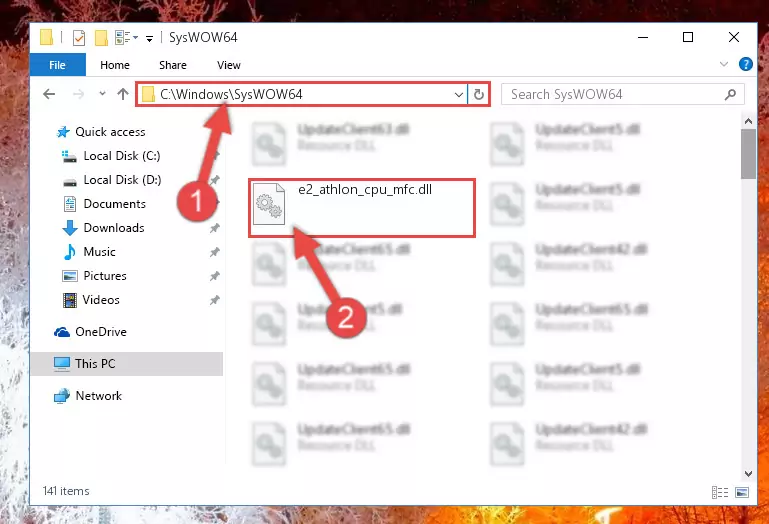
Task: Click the pin icon next to Music
Action: click(x=214, y=252)
